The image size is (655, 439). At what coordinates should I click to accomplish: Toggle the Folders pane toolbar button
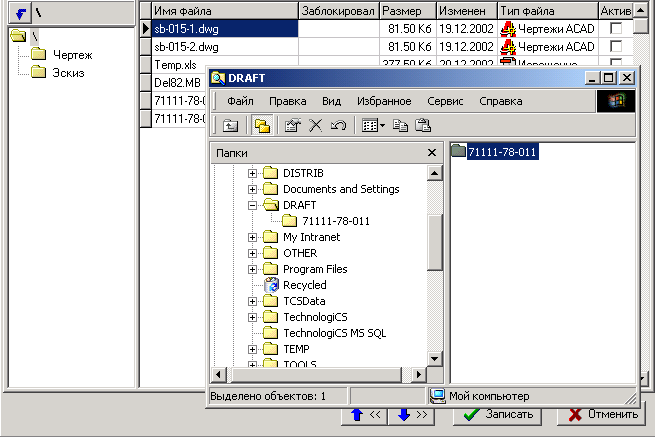click(x=261, y=125)
